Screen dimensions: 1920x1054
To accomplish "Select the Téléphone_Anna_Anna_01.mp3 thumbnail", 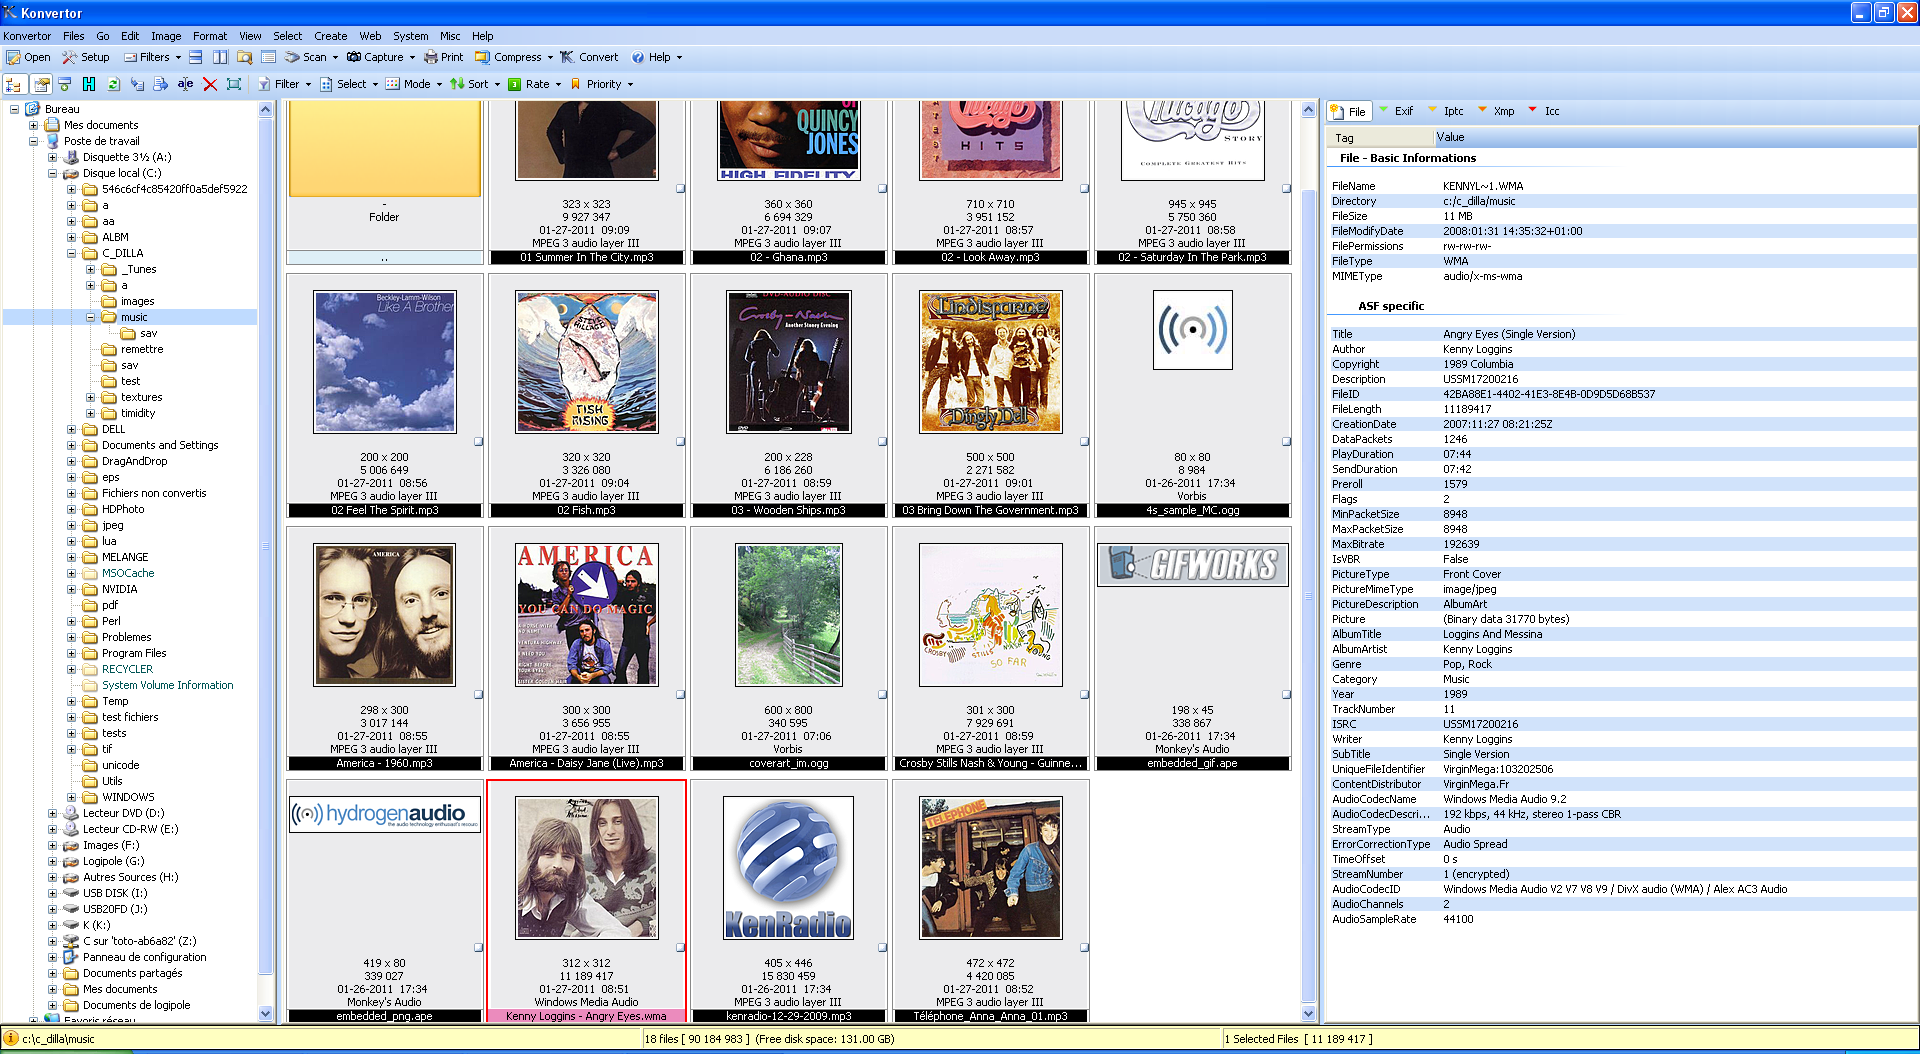I will pos(990,901).
